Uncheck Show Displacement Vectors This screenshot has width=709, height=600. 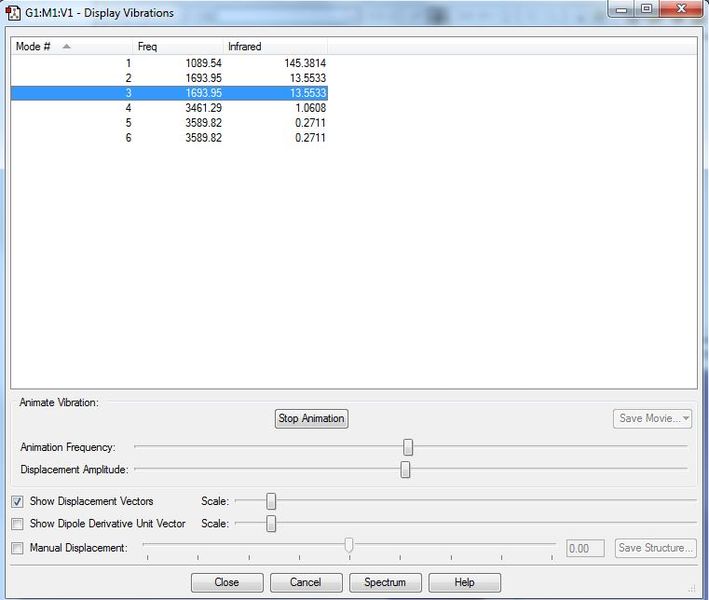pyautogui.click(x=17, y=501)
